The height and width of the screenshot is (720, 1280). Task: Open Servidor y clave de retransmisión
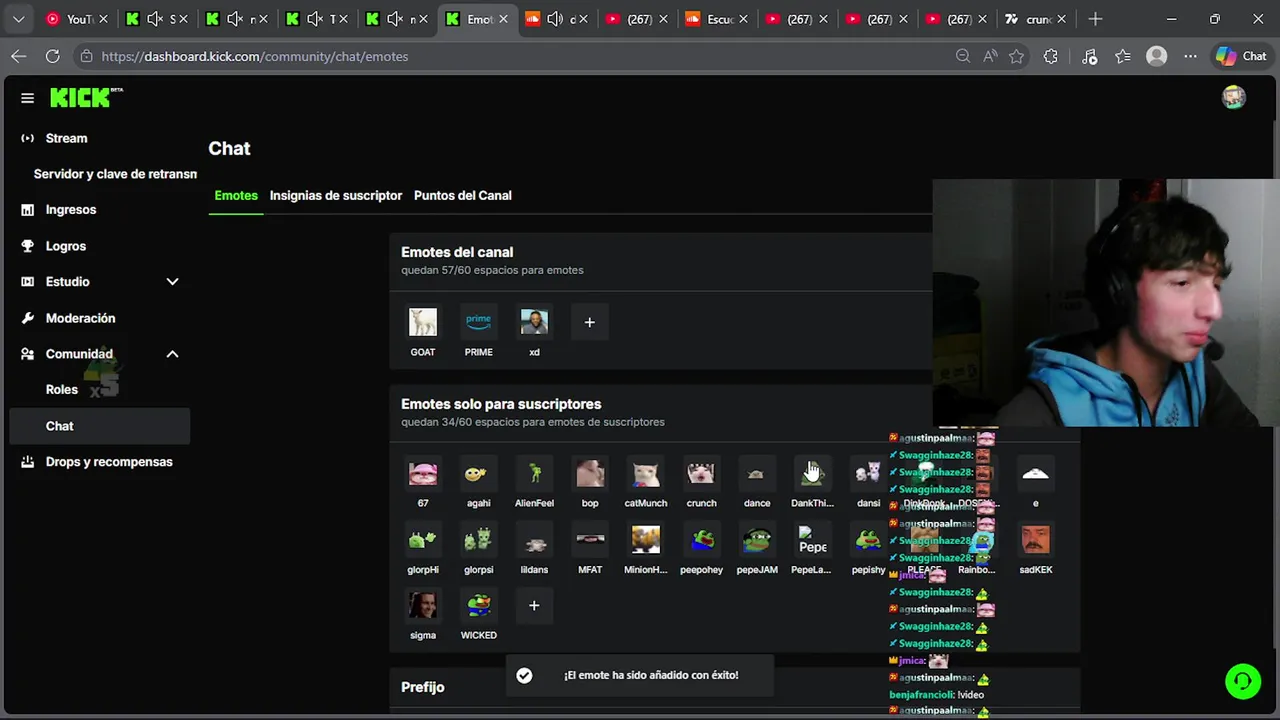(115, 174)
